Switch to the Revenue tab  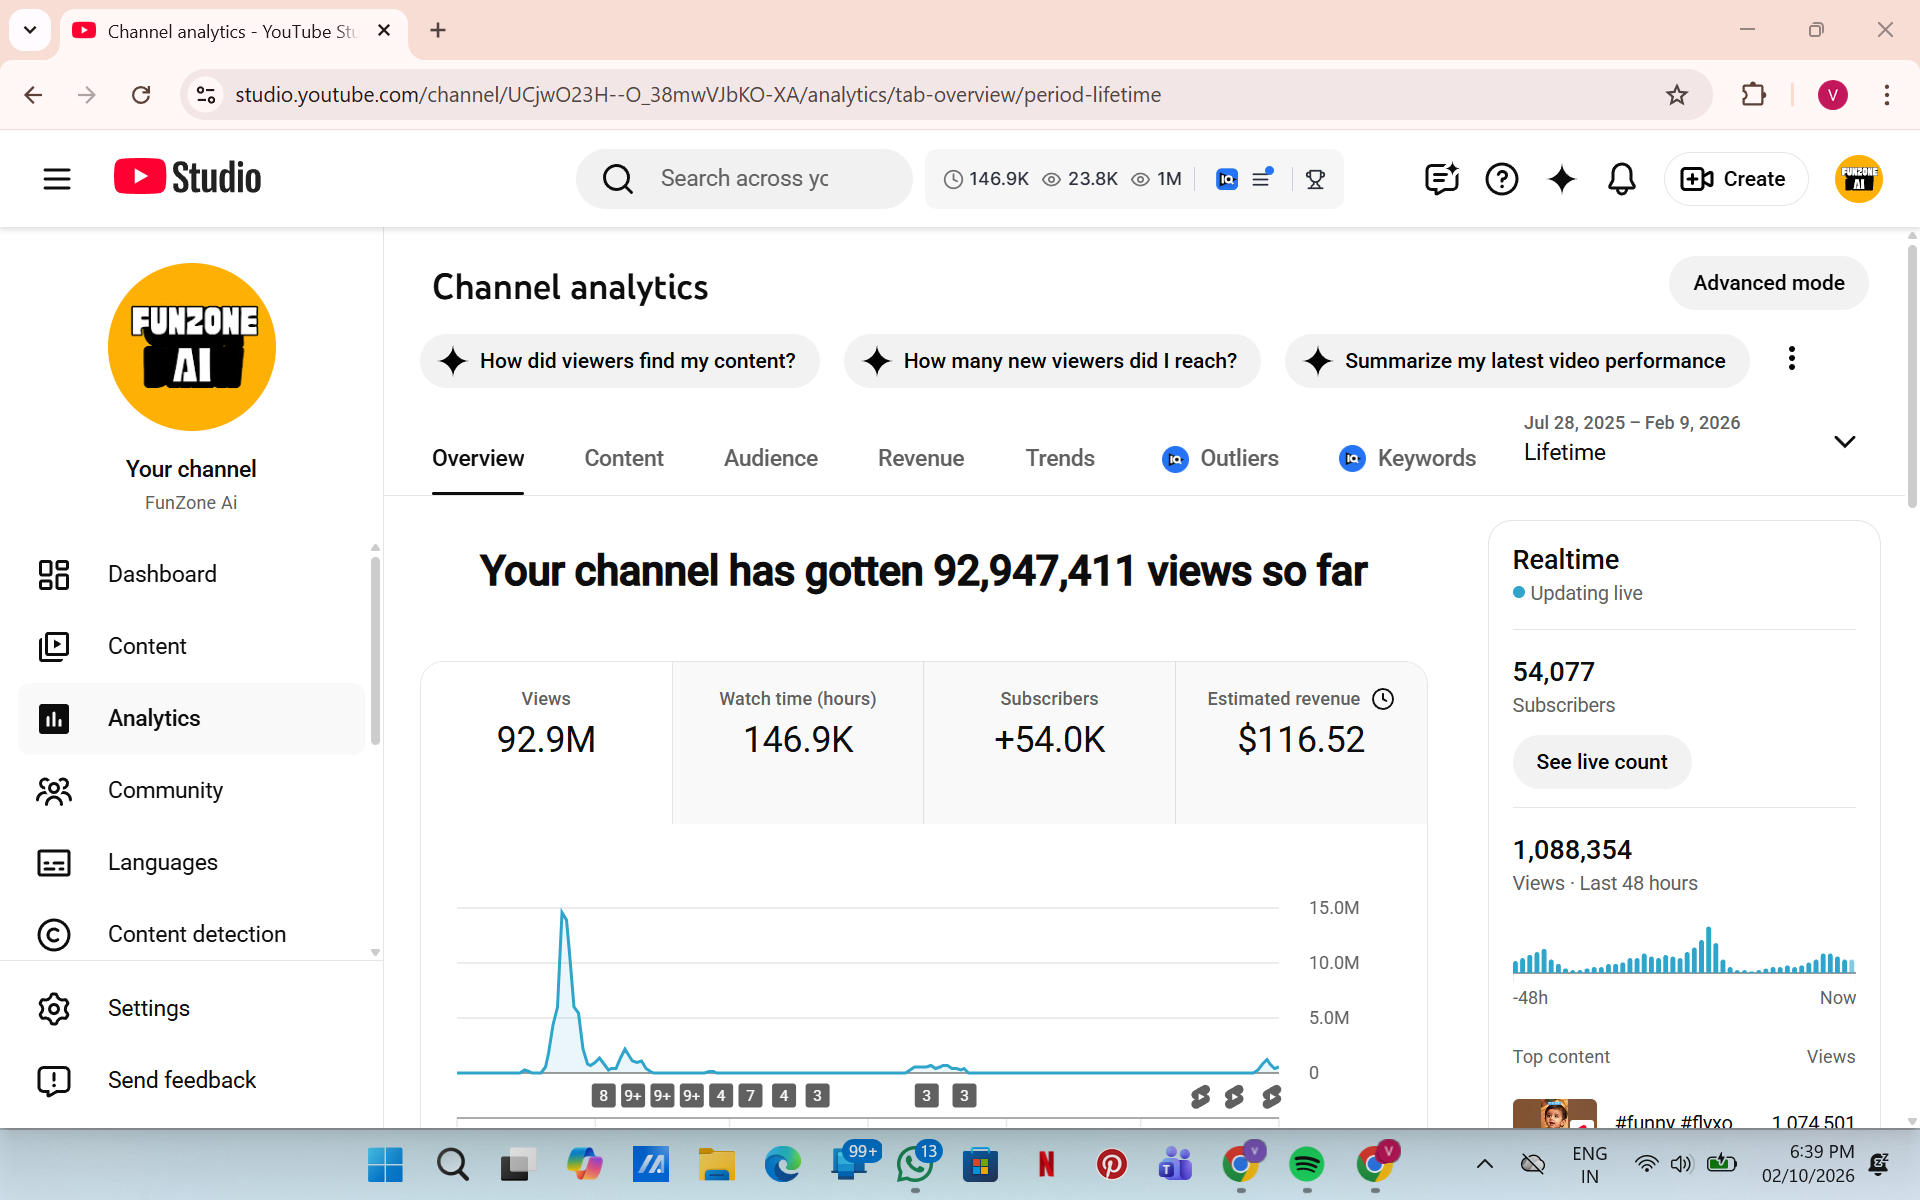[x=920, y=458]
